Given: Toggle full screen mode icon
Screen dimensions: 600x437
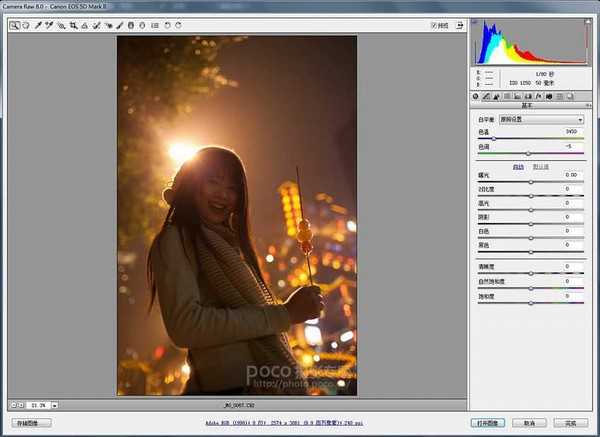Looking at the screenshot, I should [x=459, y=25].
